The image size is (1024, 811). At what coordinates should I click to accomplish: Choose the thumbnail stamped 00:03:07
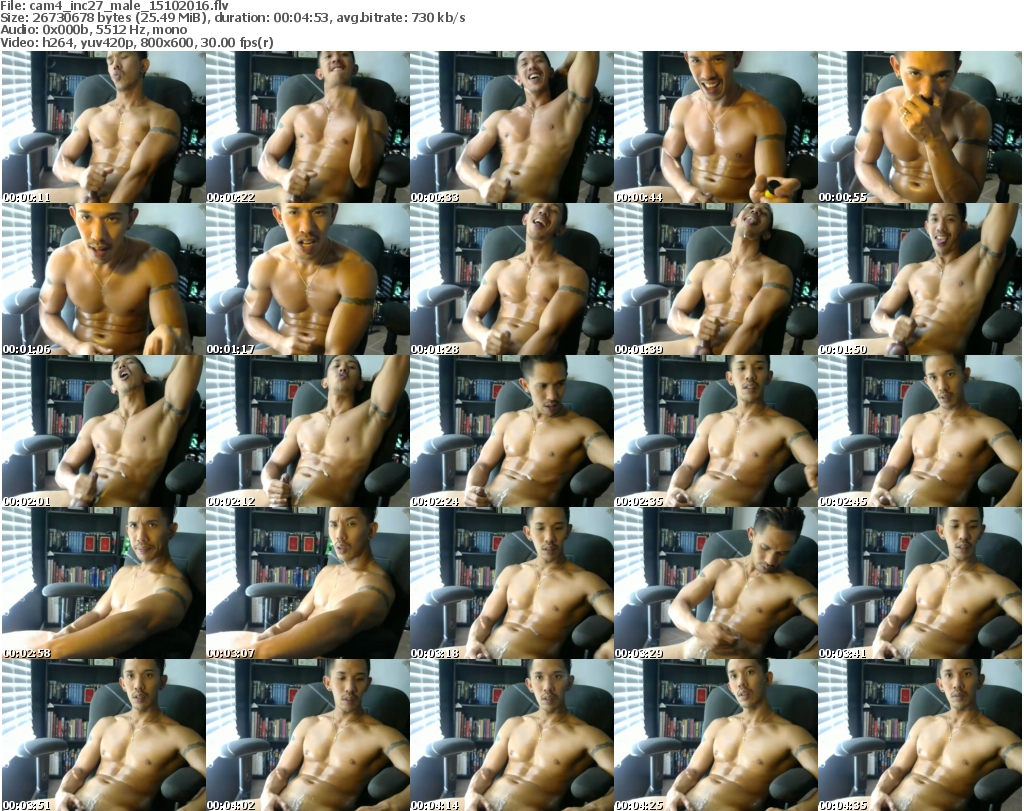308,583
